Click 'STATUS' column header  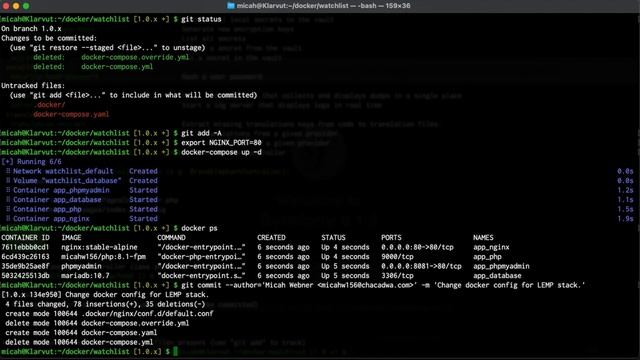click(x=333, y=238)
